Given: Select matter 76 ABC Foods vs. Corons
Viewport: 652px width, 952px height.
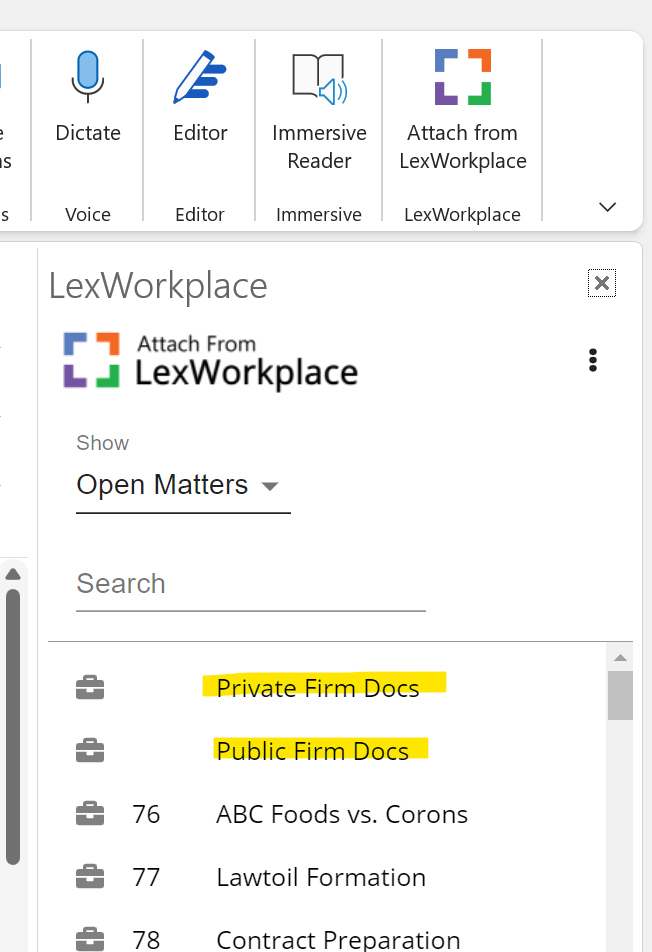Looking at the screenshot, I should pyautogui.click(x=341, y=813).
